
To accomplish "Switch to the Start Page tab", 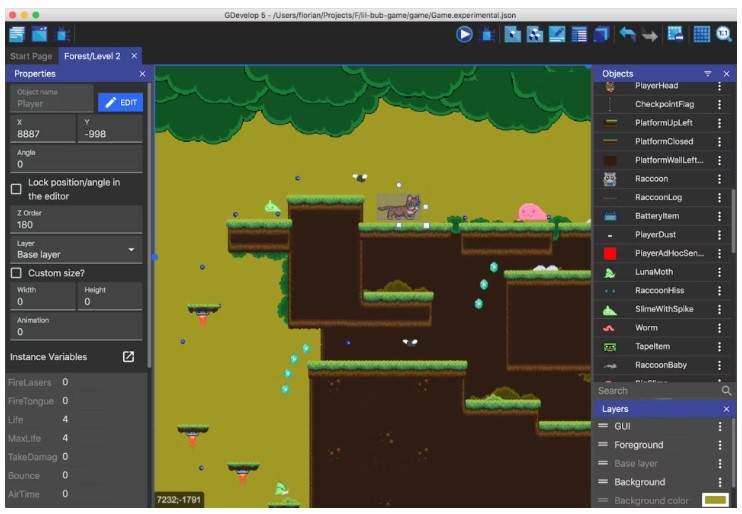I will tap(31, 56).
